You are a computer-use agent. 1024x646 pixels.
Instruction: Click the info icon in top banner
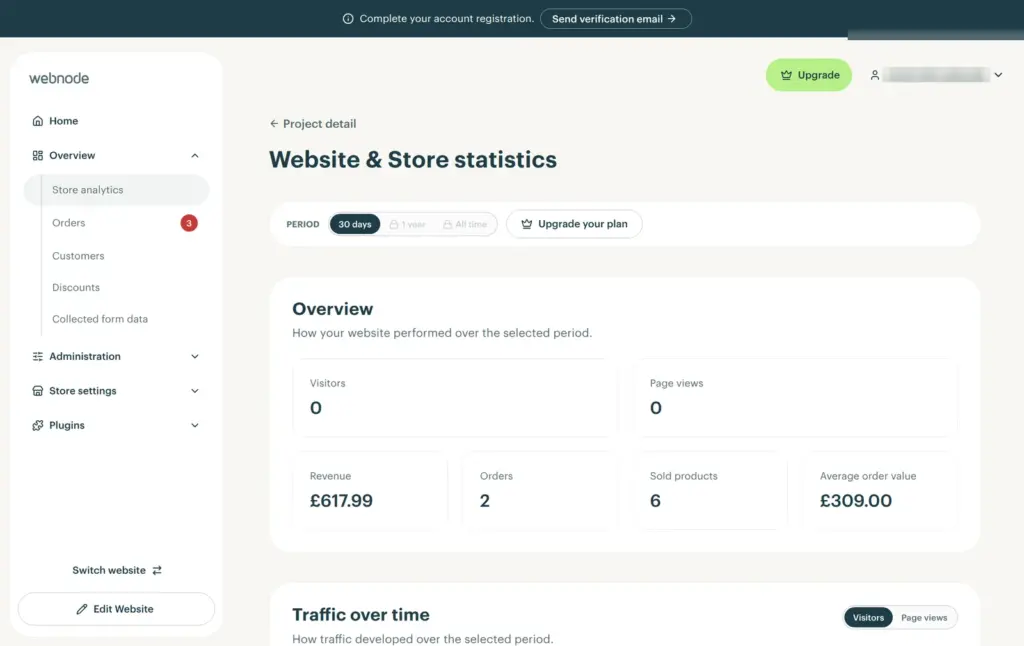348,19
